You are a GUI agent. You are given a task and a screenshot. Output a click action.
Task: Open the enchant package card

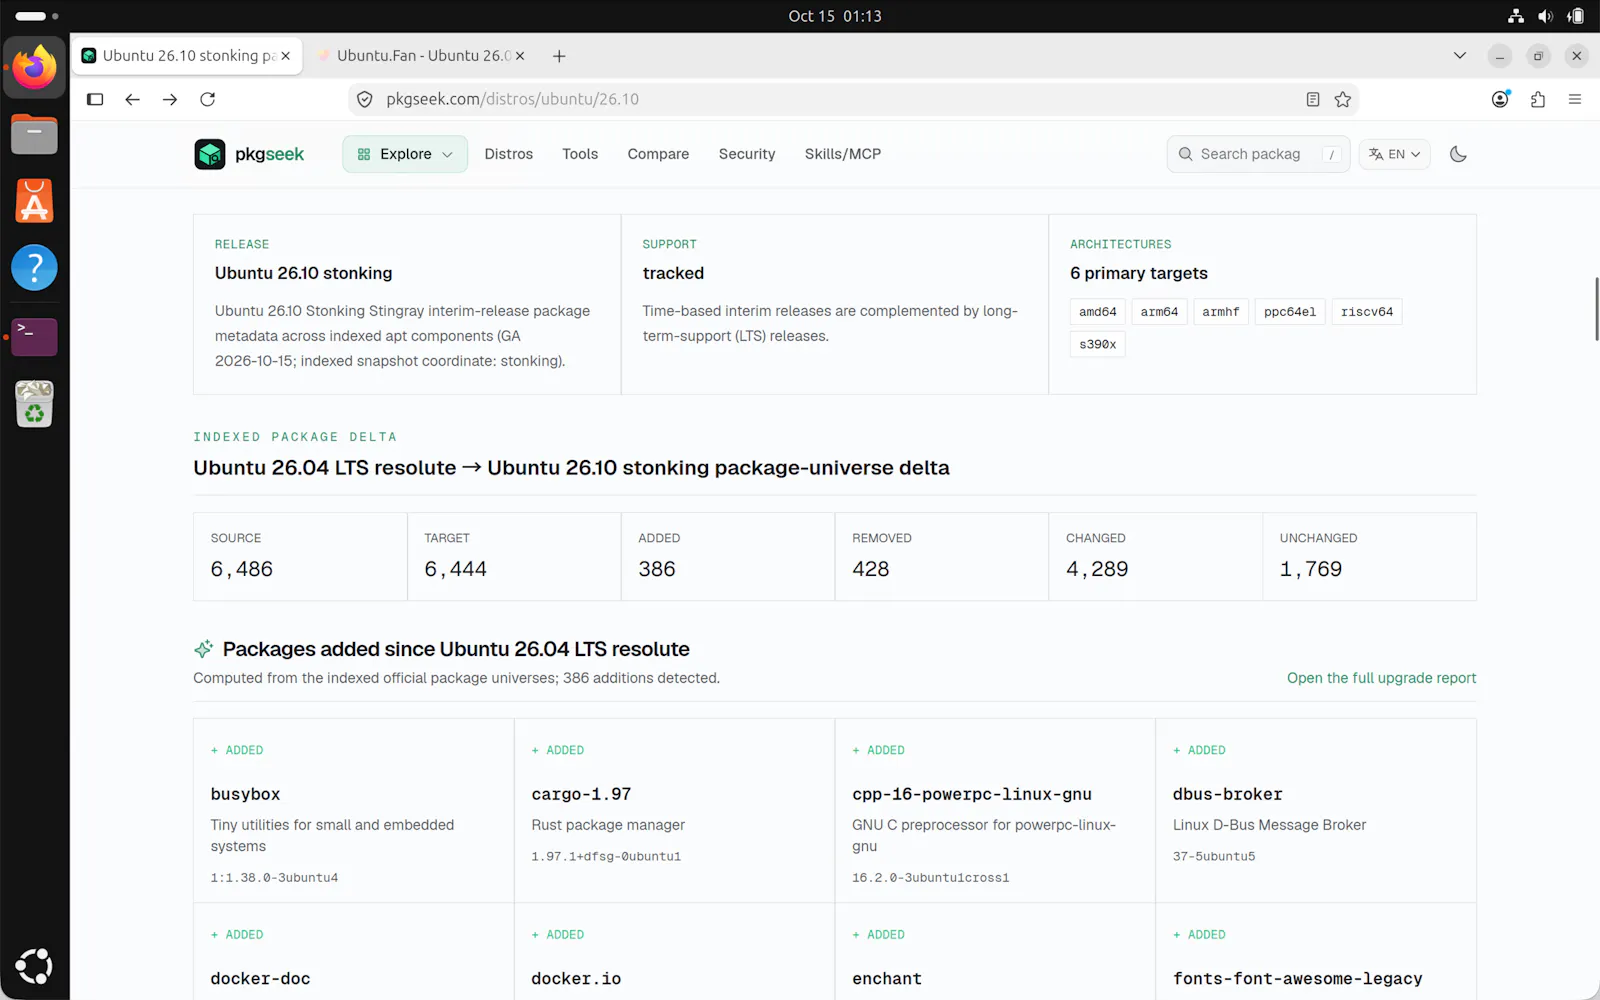(x=995, y=952)
